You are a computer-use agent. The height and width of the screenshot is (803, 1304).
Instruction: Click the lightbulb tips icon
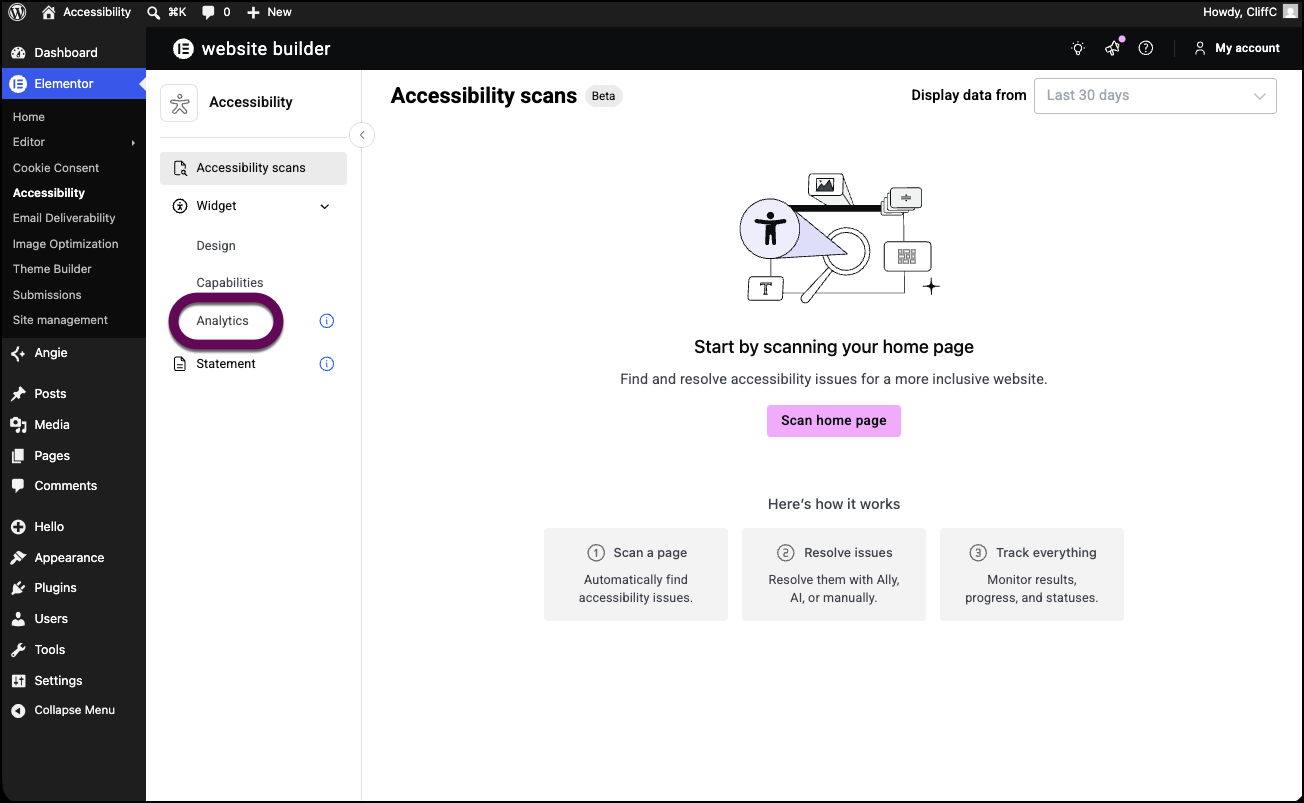1078,48
